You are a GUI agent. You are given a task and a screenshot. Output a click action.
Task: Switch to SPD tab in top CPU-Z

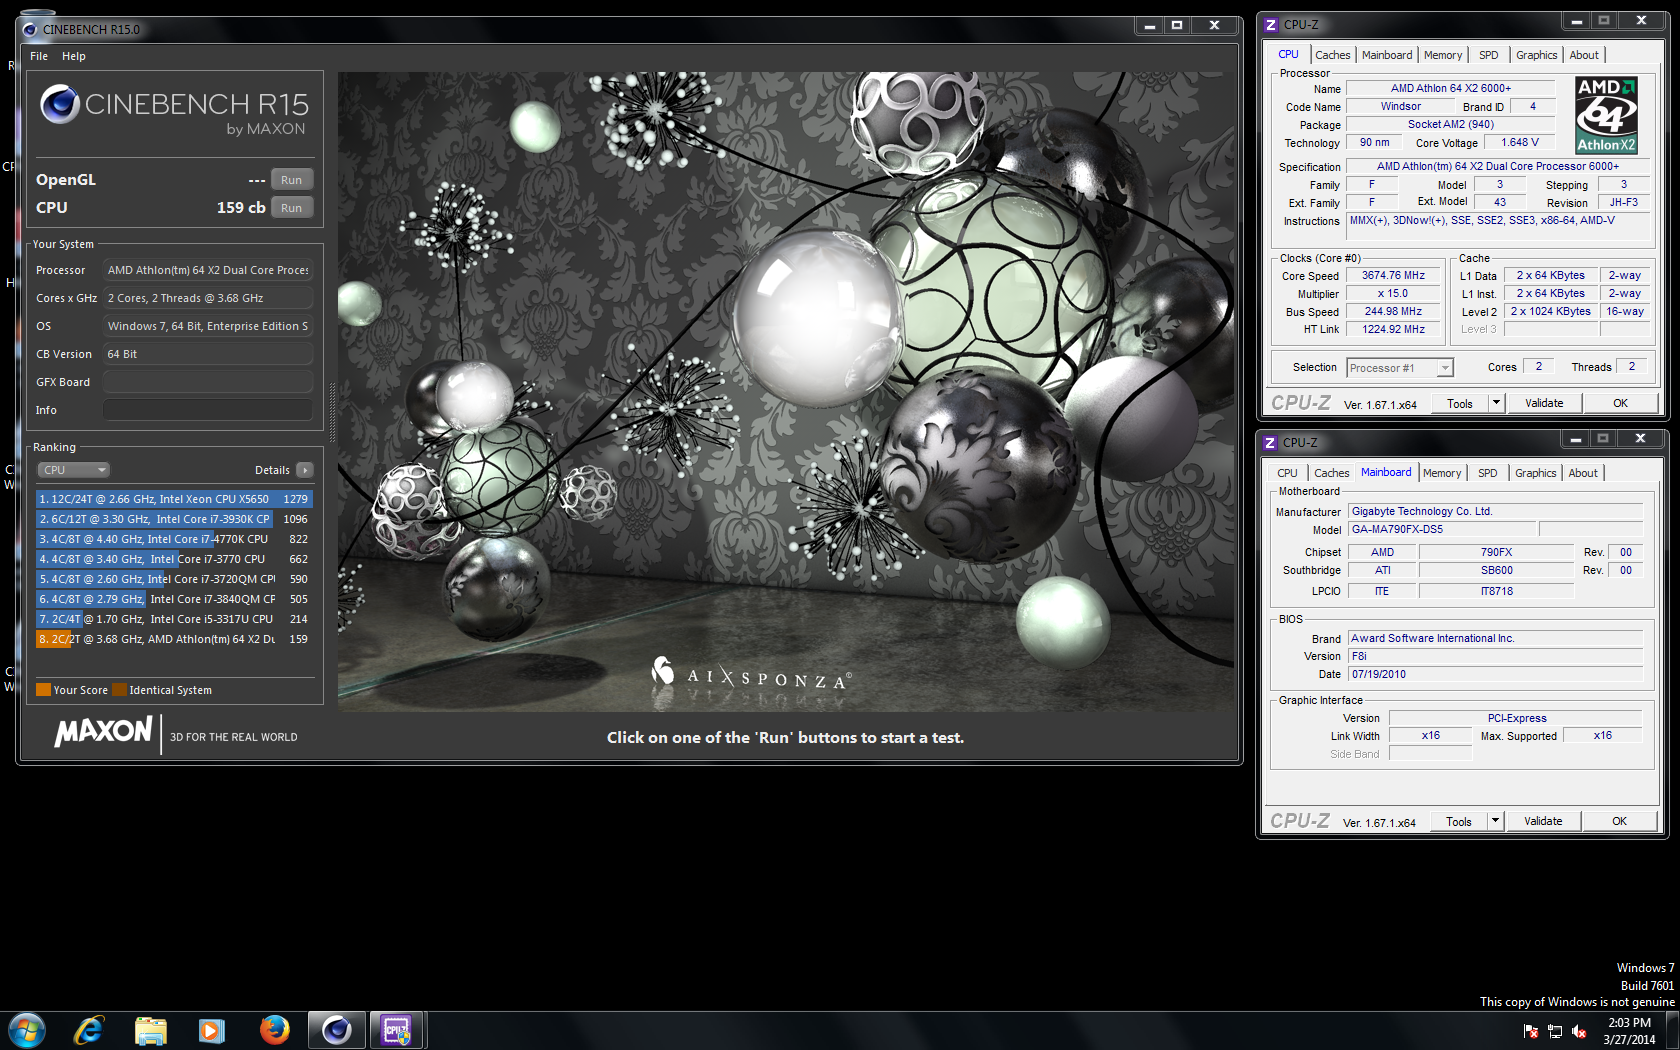click(x=1489, y=55)
